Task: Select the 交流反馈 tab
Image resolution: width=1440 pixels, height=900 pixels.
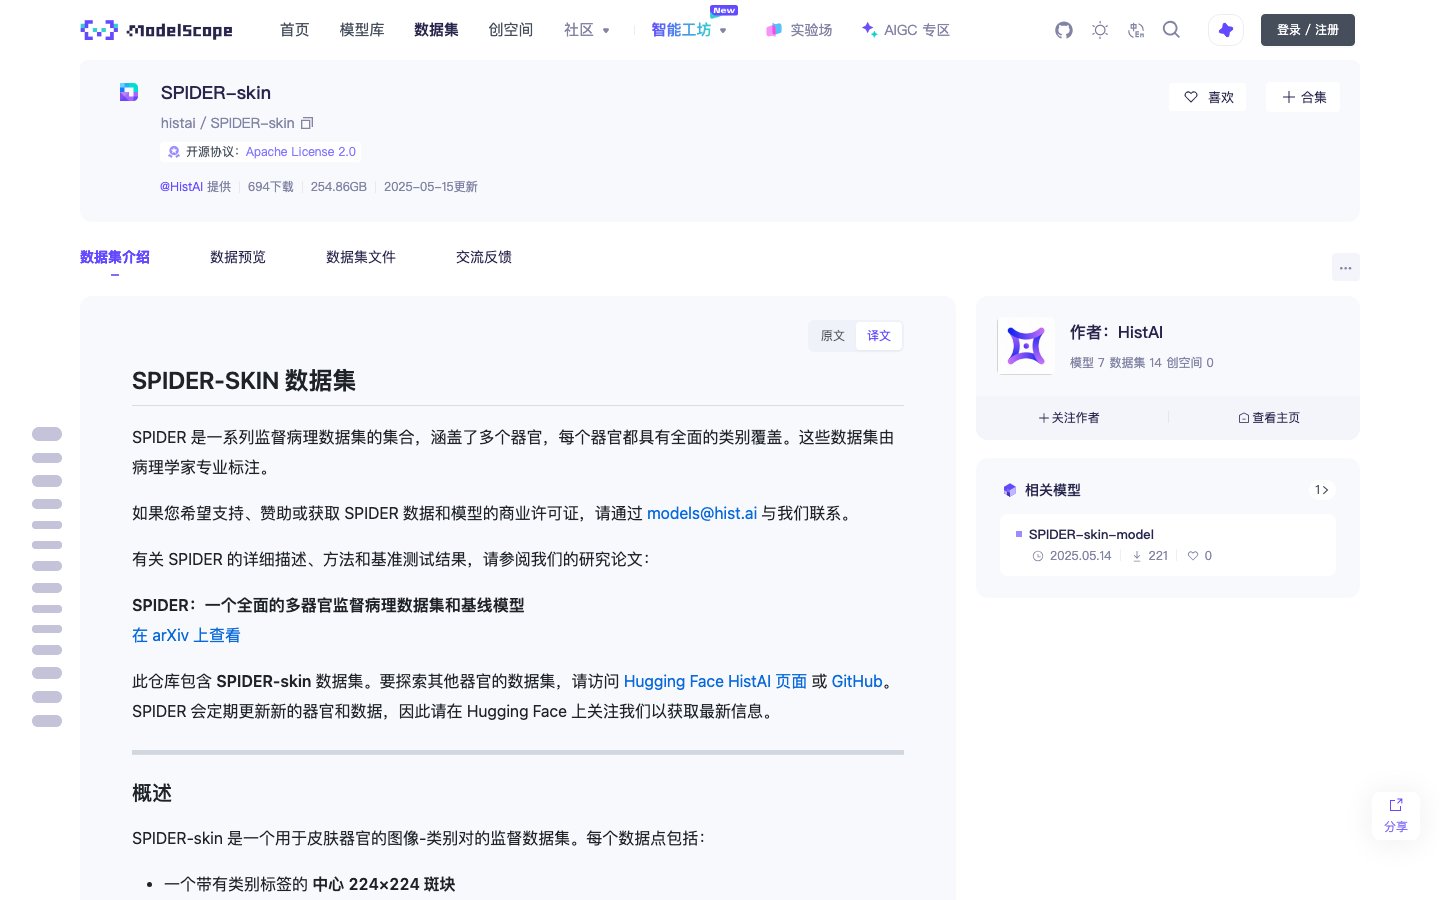Action: 484,257
